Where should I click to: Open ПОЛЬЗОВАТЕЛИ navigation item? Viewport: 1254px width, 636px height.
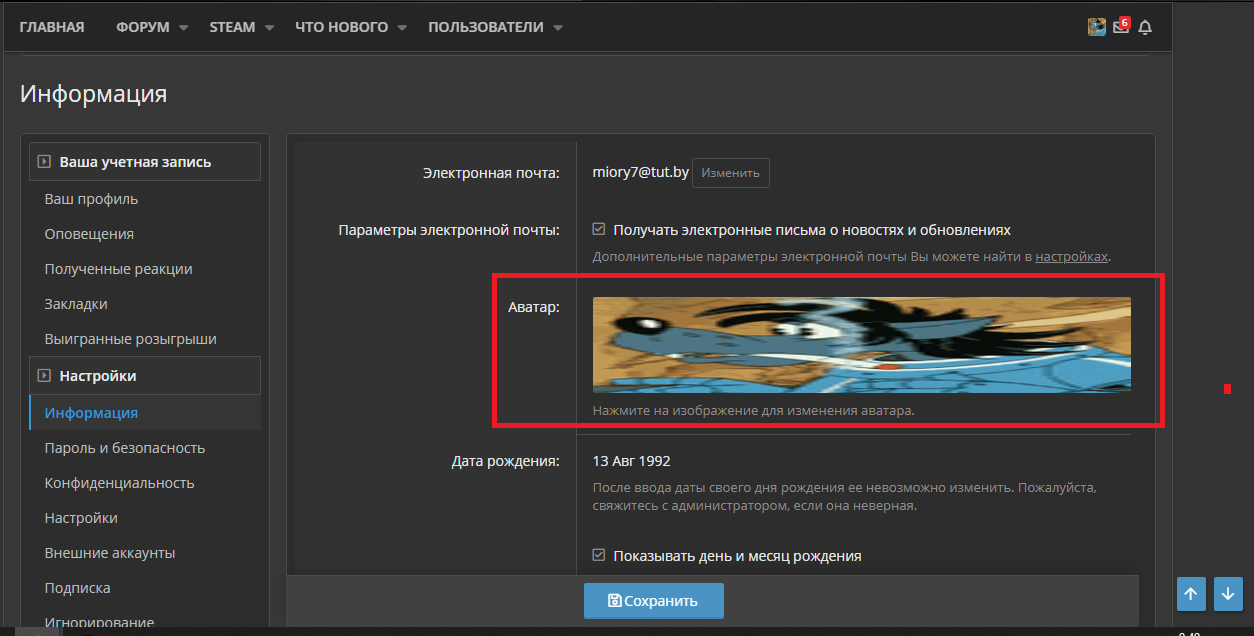pyautogui.click(x=487, y=27)
